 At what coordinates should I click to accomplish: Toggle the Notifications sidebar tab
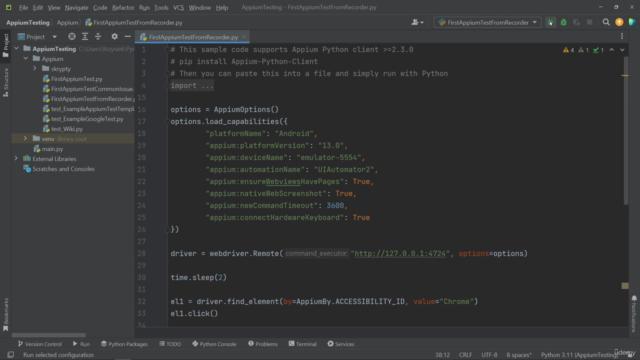634,313
